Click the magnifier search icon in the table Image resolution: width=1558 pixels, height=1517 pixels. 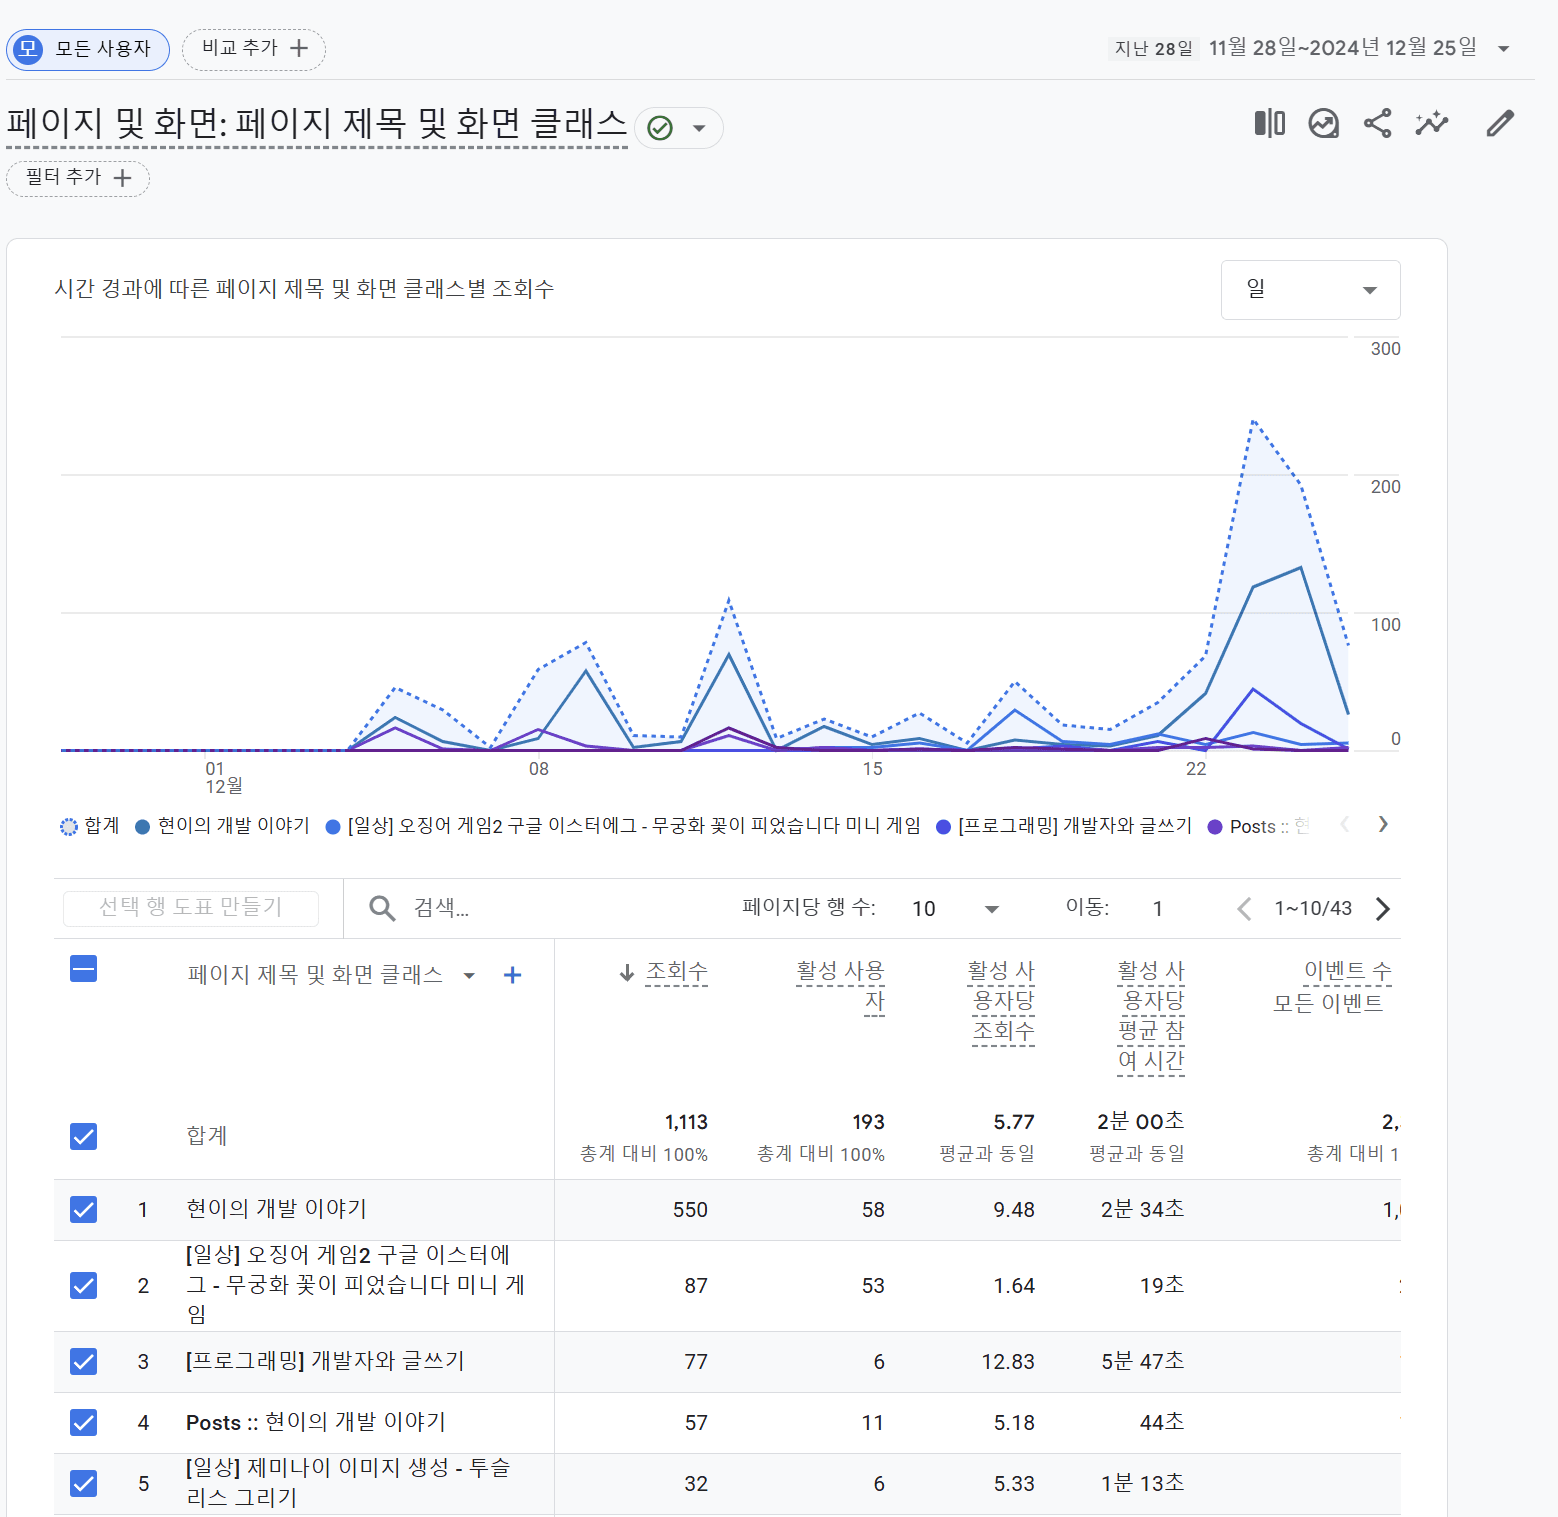[x=382, y=908]
